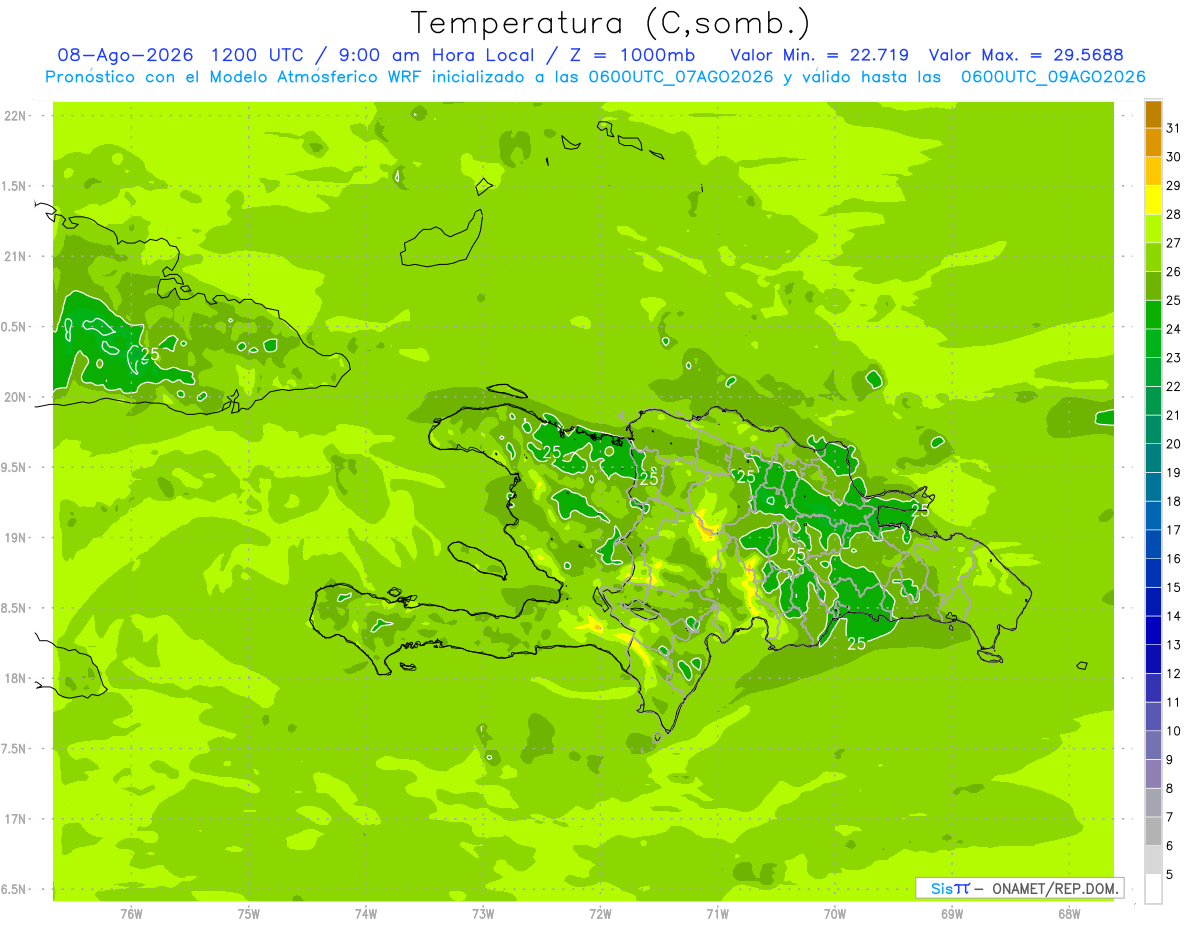This screenshot has height=927, width=1200.
Task: Click the '73W' longitude axis label
Action: pyautogui.click(x=483, y=914)
